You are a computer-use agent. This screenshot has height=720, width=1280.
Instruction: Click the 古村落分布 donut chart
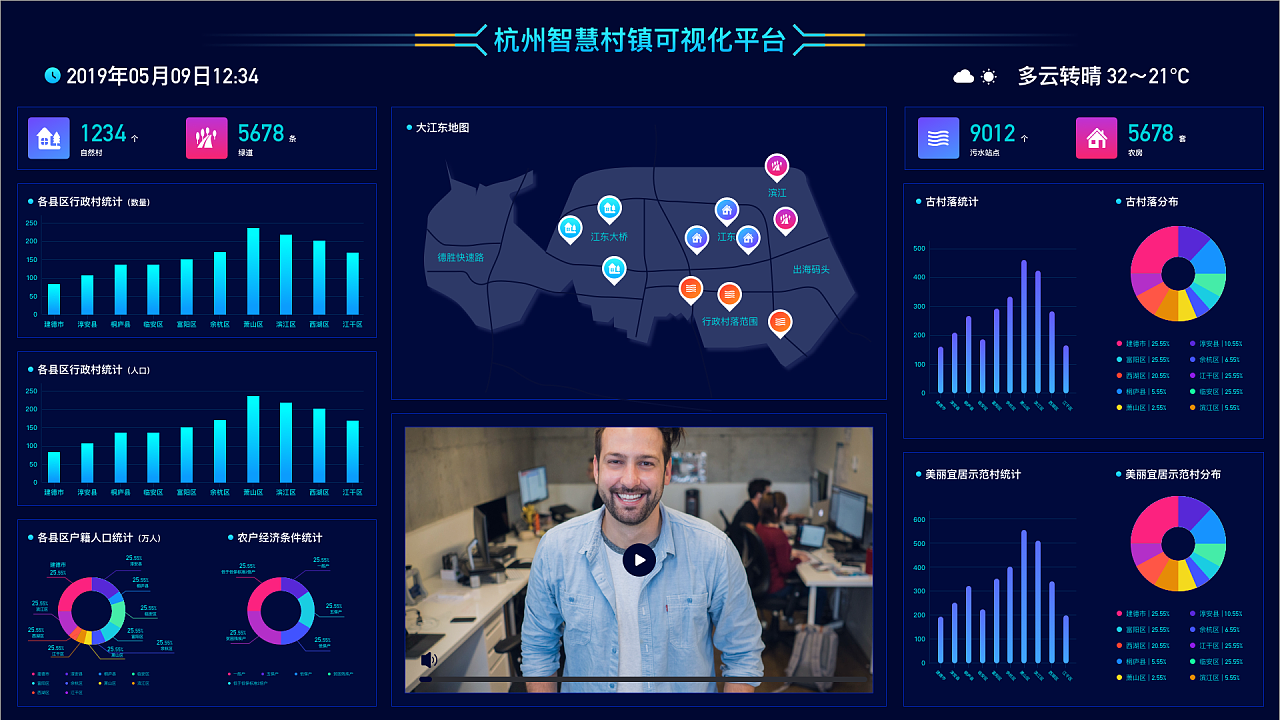click(1178, 273)
